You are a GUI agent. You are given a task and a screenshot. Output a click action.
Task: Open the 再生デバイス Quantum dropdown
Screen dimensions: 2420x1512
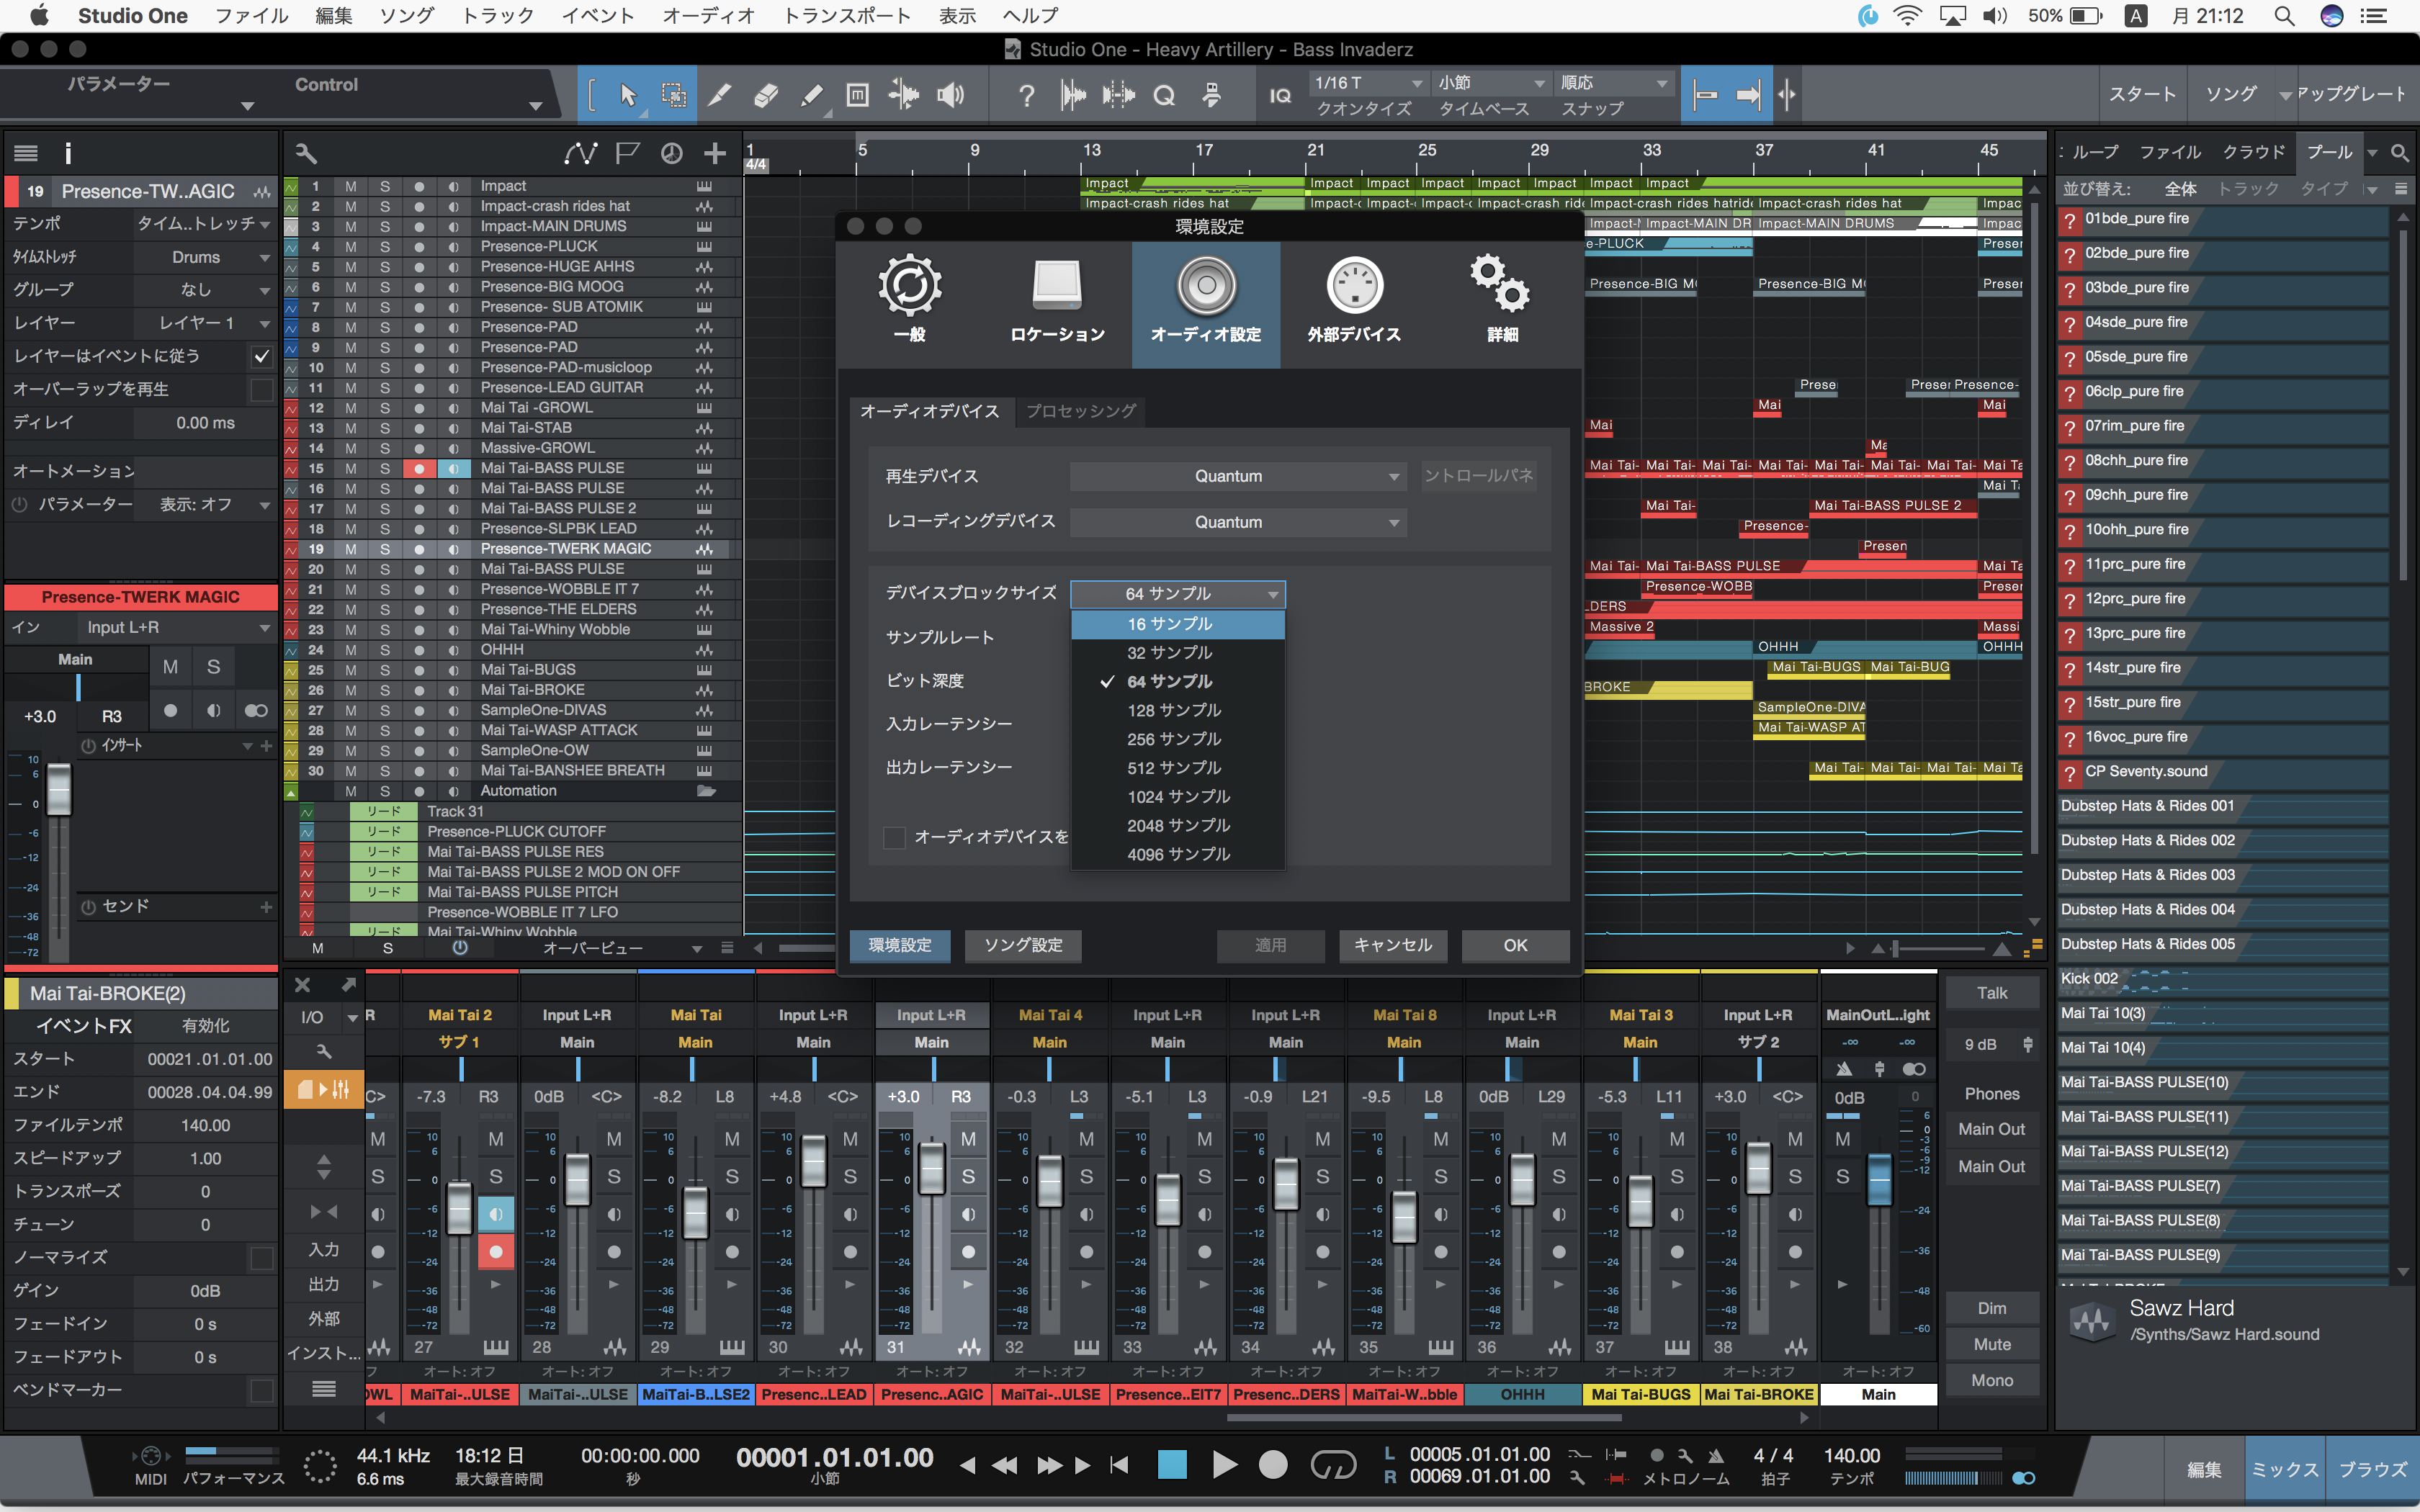tap(1238, 476)
